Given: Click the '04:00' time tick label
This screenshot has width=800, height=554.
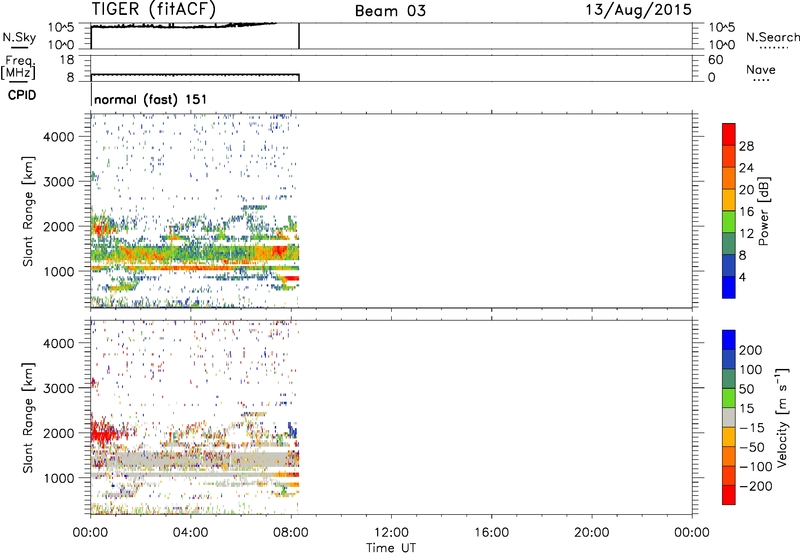Looking at the screenshot, I should pos(191,533).
